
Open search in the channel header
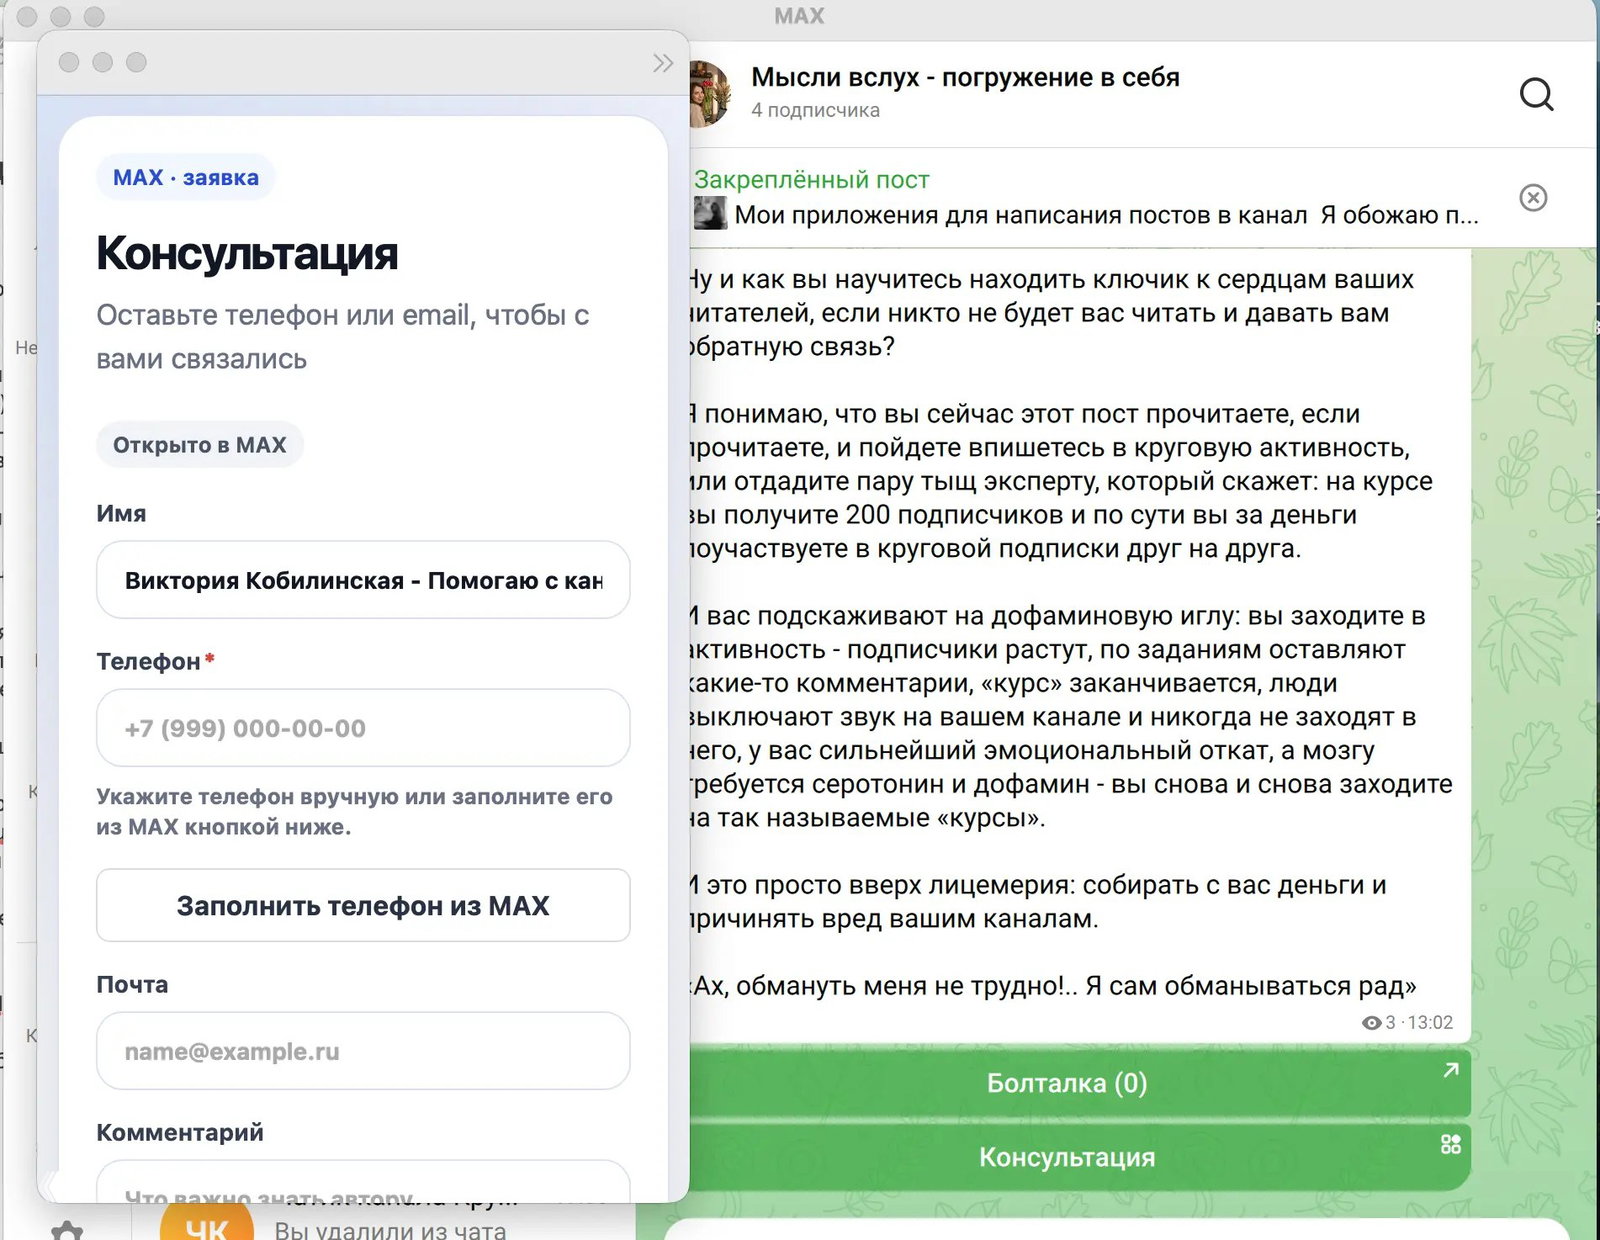(1536, 95)
